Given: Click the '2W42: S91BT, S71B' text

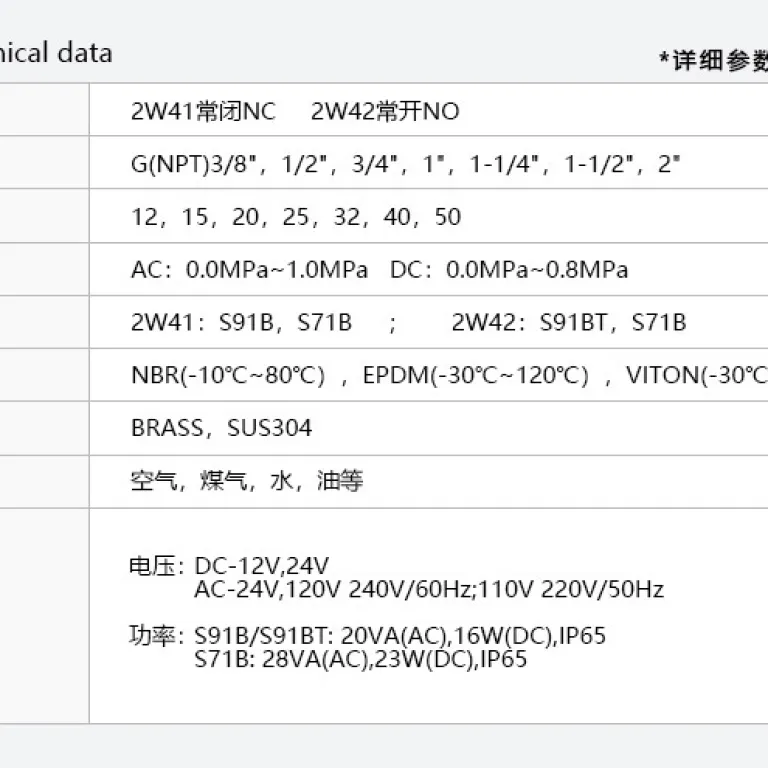Looking at the screenshot, I should 569,322.
